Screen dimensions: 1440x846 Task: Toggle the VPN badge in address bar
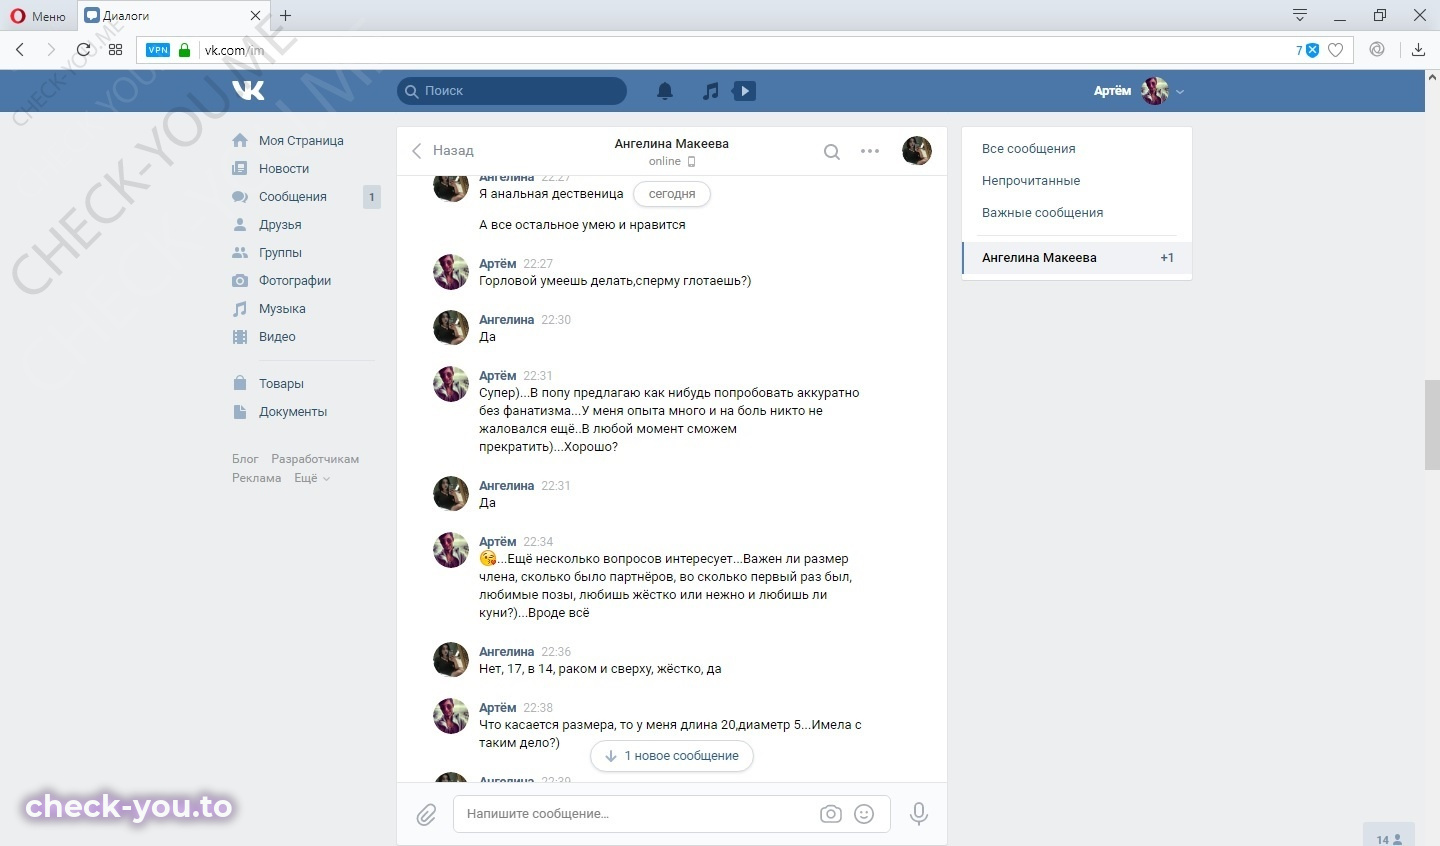tap(158, 50)
